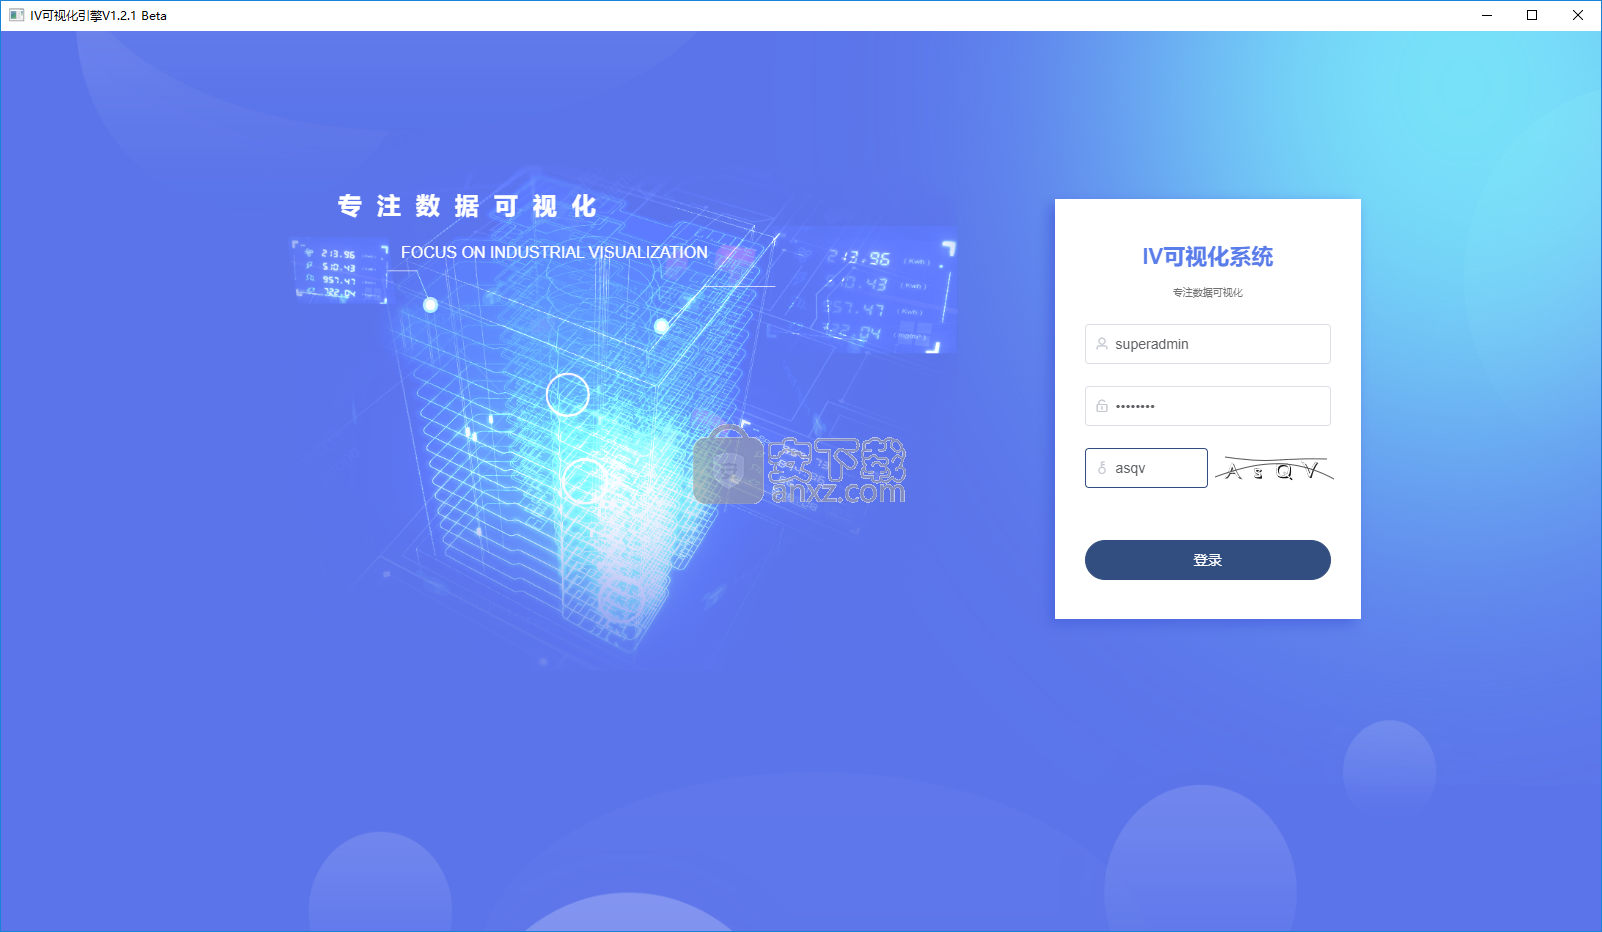The image size is (1602, 932).
Task: Click the IV可视化系统 title text
Action: coord(1207,257)
